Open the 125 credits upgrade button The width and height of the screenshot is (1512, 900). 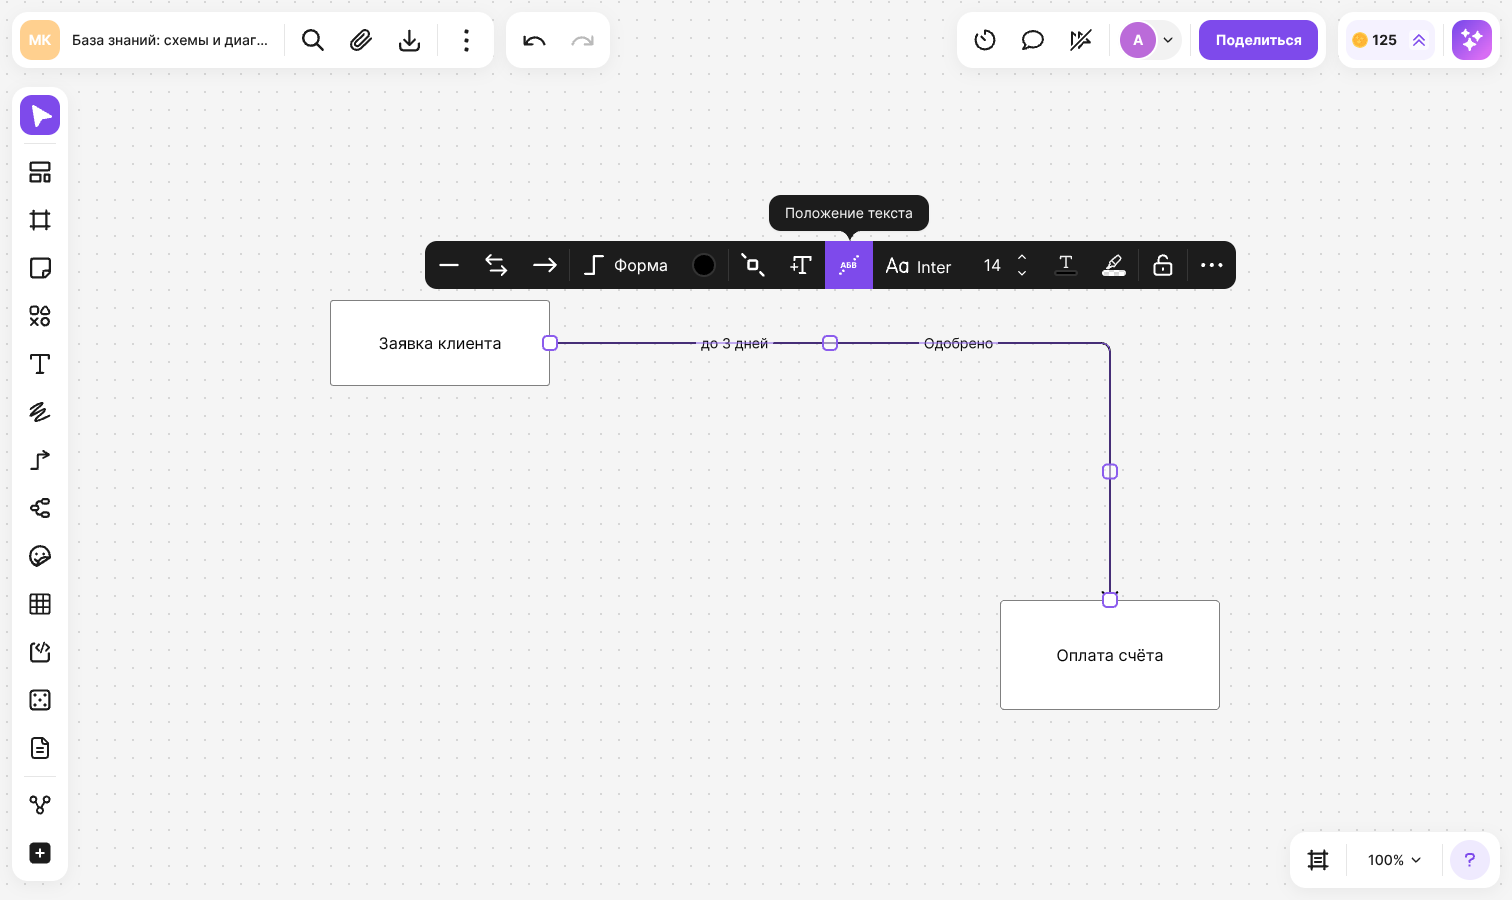coord(1390,40)
